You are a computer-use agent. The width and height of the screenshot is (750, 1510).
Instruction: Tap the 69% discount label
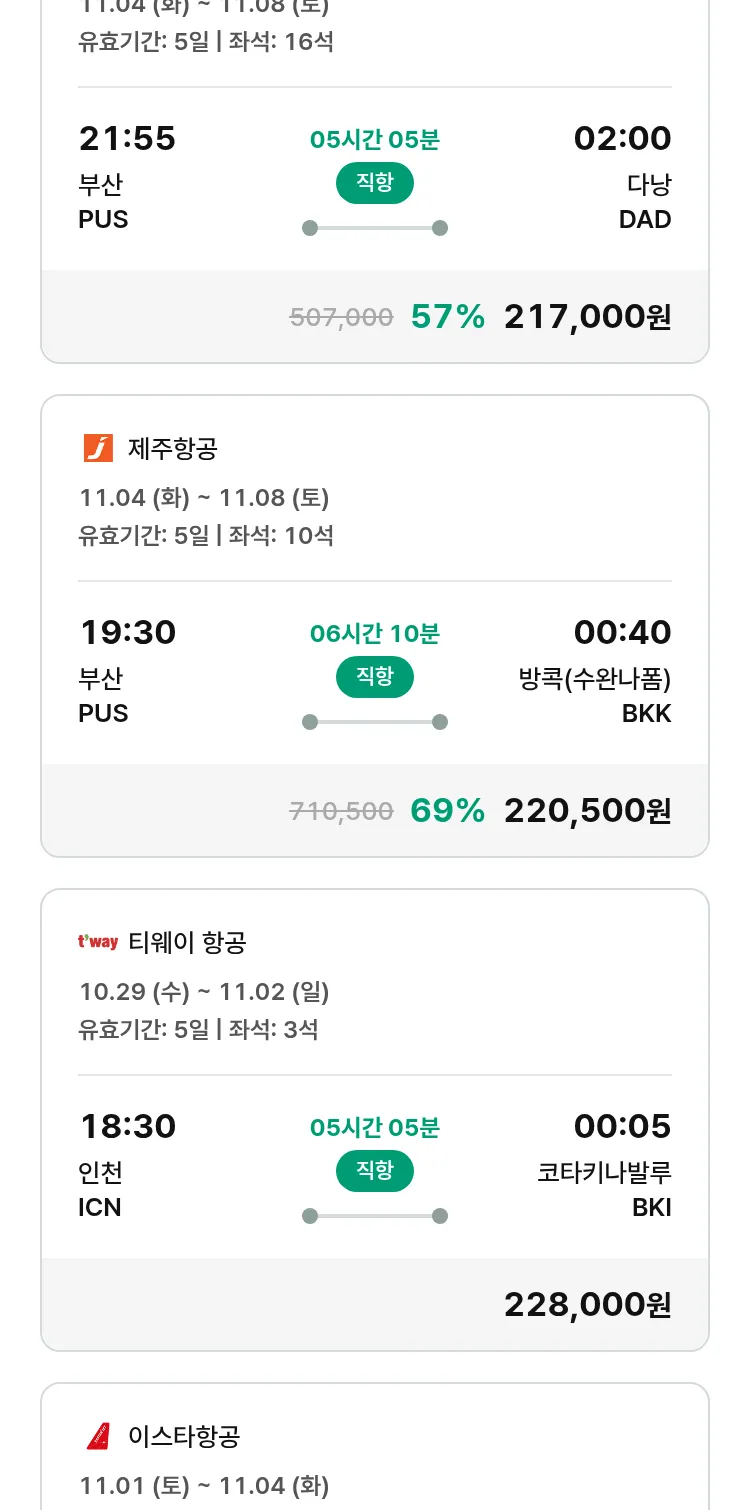tap(447, 811)
